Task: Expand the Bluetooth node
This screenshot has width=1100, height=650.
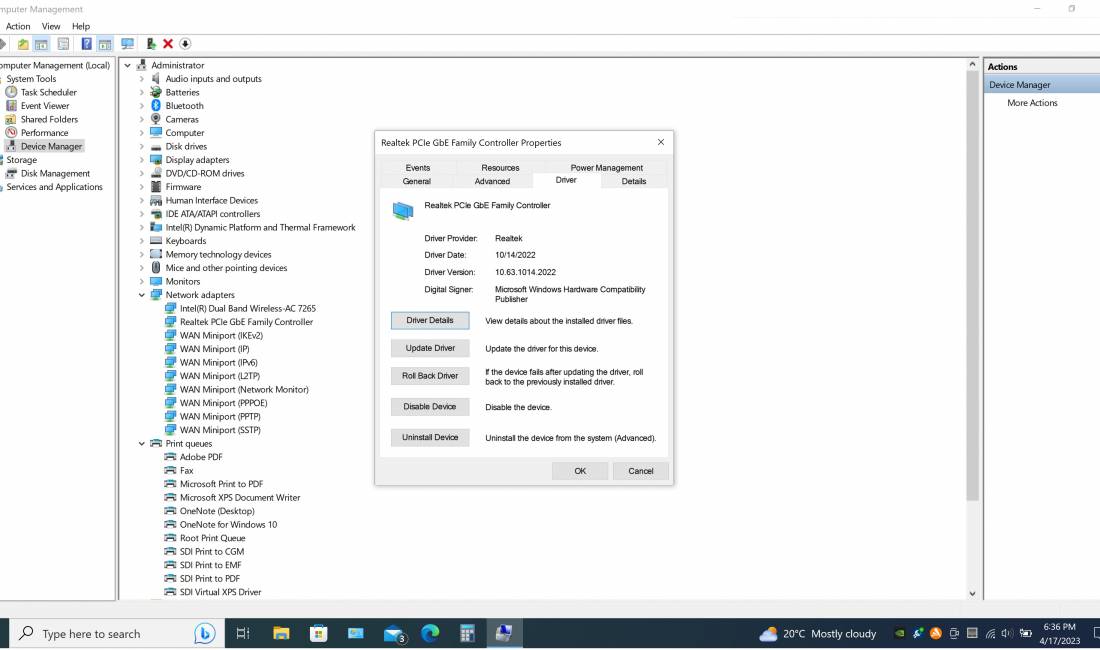Action: (x=142, y=106)
